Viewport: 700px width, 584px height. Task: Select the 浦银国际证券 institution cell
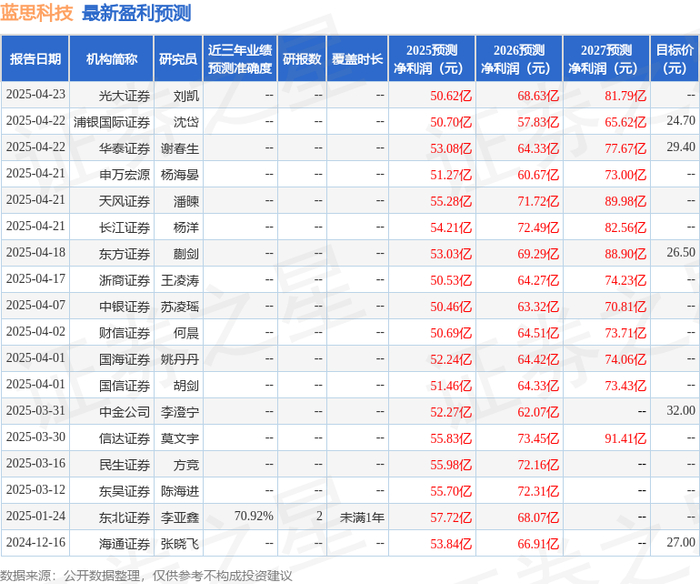pos(112,122)
